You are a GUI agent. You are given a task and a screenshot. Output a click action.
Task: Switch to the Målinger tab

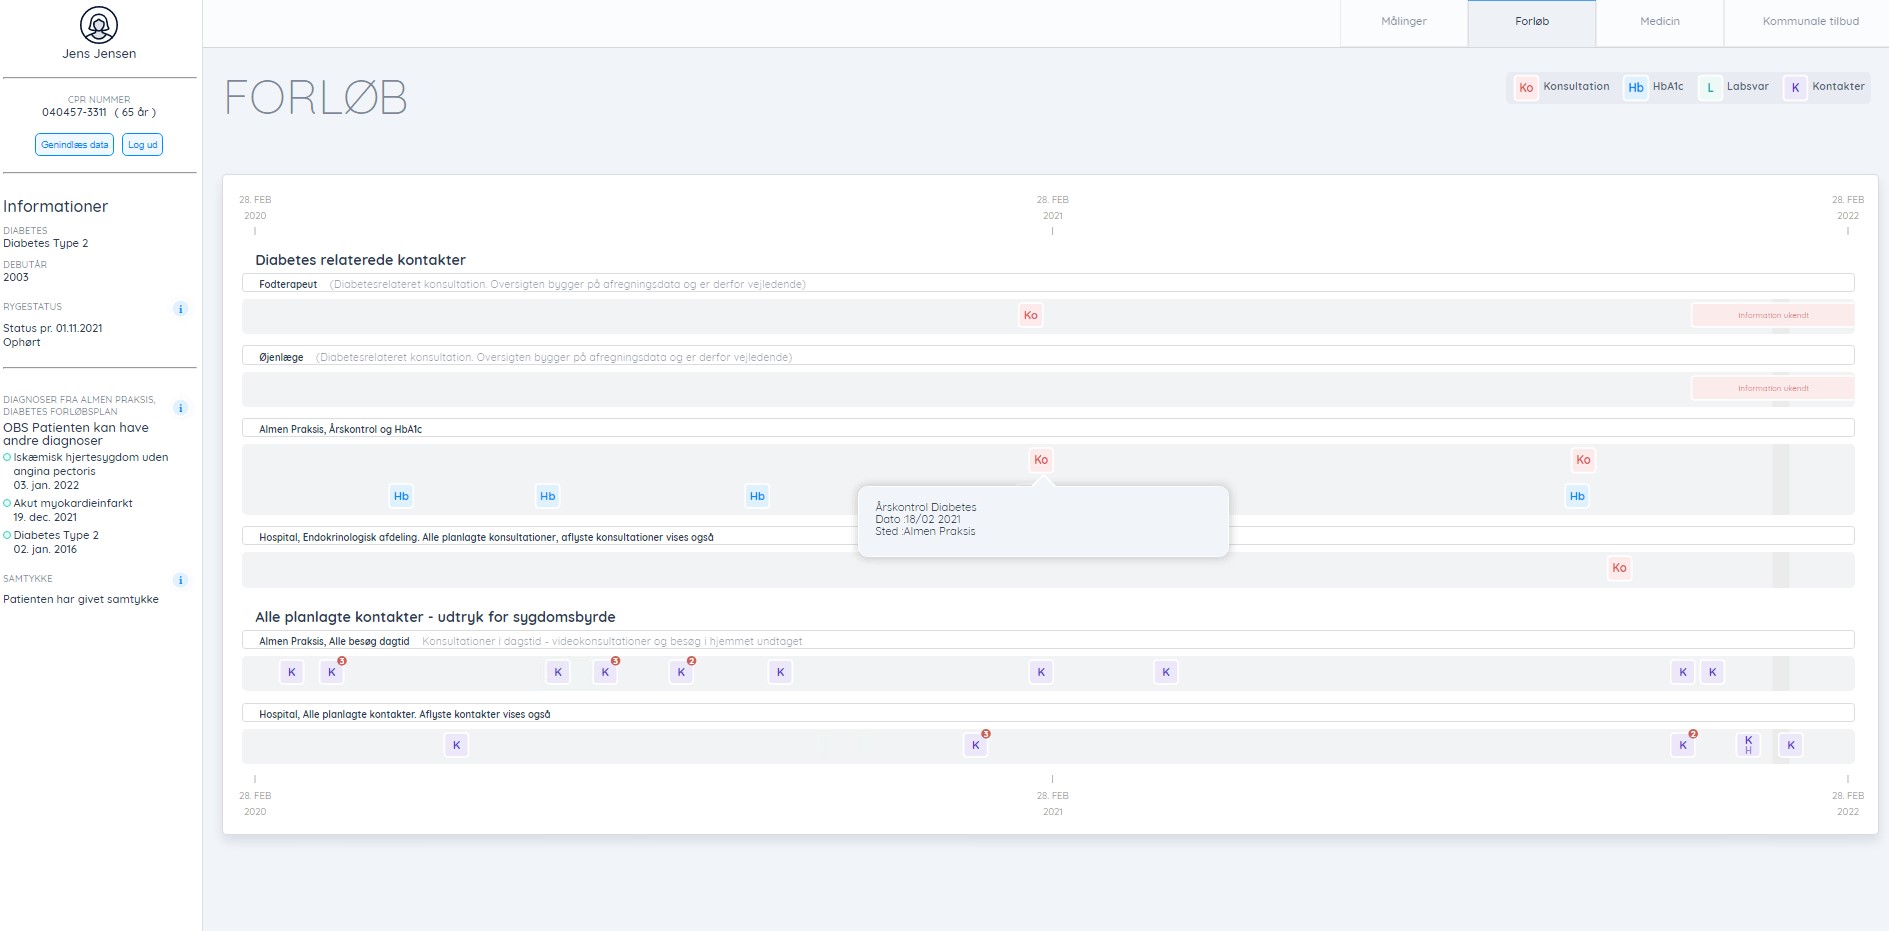point(1403,22)
